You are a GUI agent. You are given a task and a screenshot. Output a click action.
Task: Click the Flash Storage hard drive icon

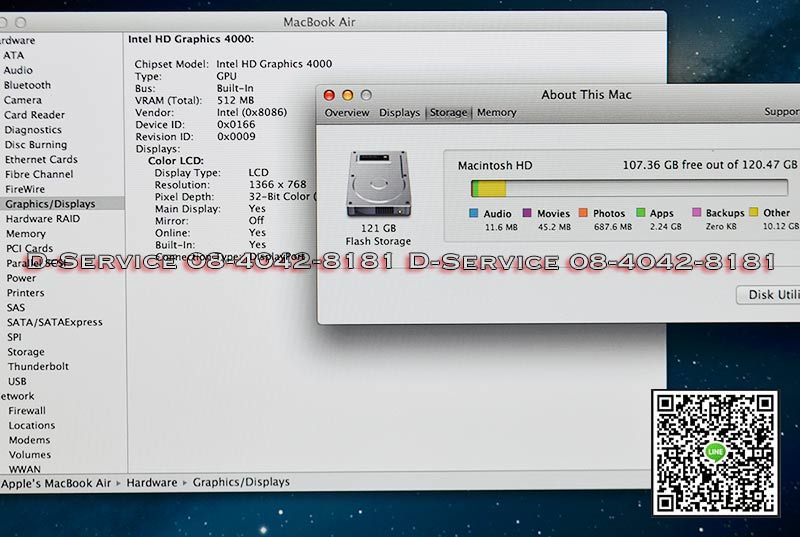coord(378,184)
